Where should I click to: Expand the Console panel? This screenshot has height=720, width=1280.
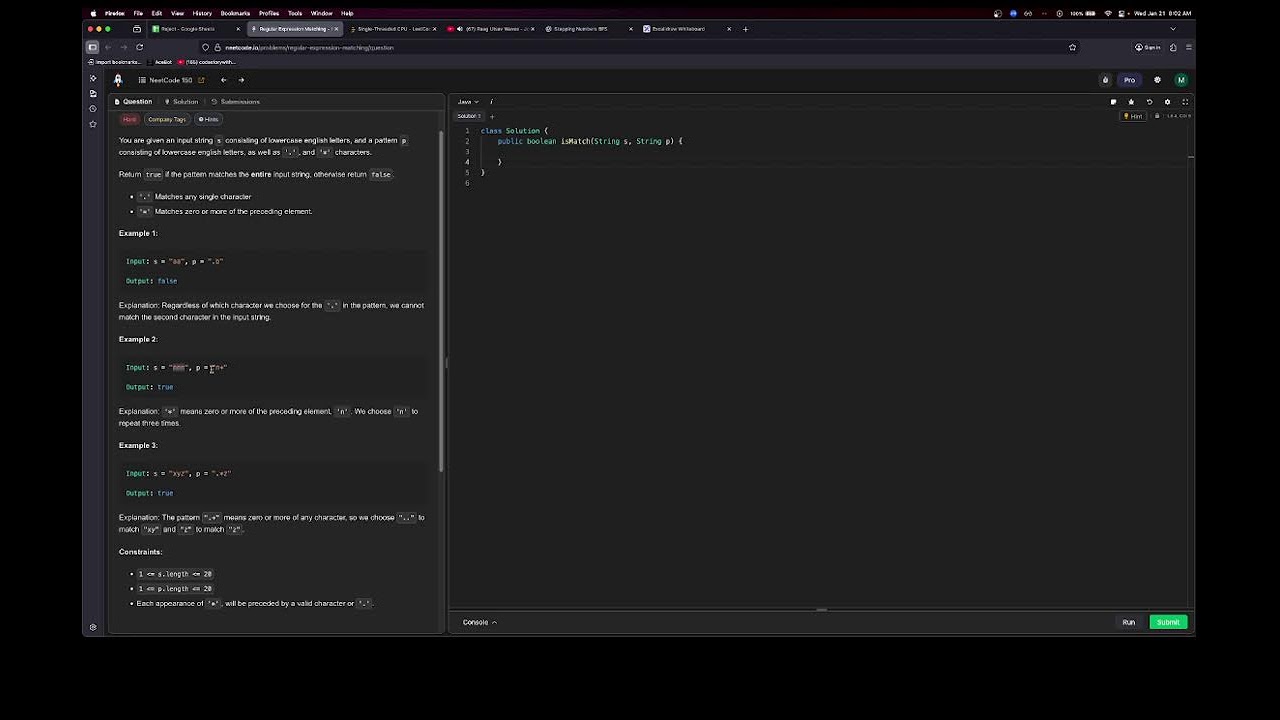(x=479, y=622)
